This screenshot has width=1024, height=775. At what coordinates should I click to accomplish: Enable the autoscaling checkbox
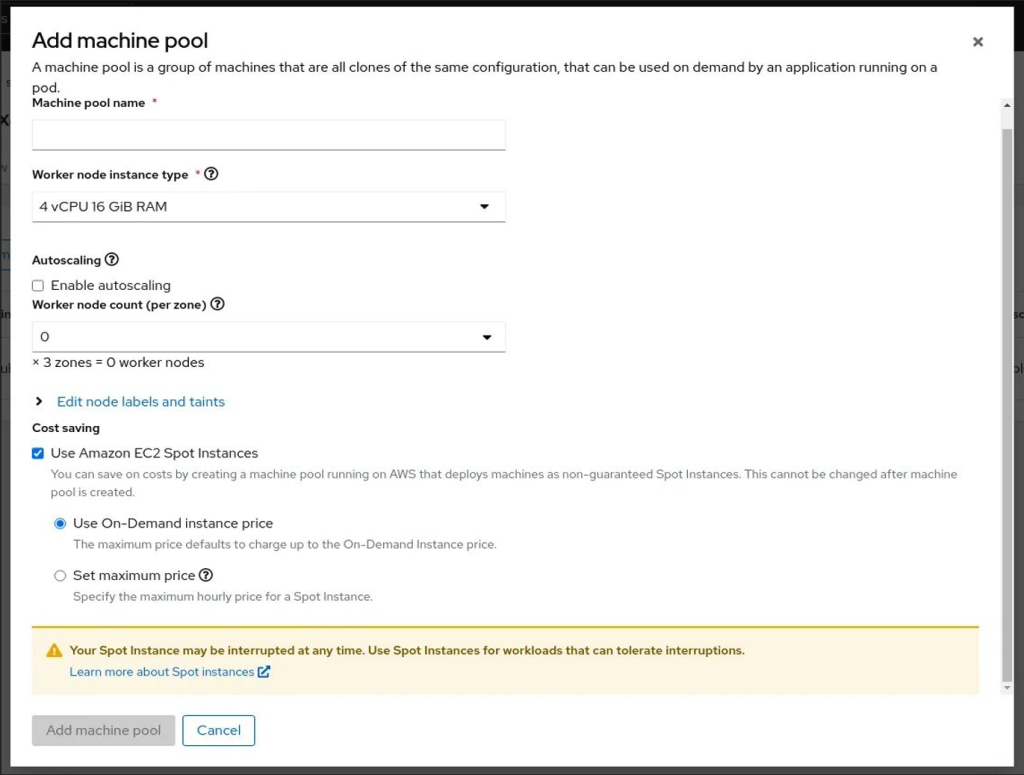[x=37, y=285]
